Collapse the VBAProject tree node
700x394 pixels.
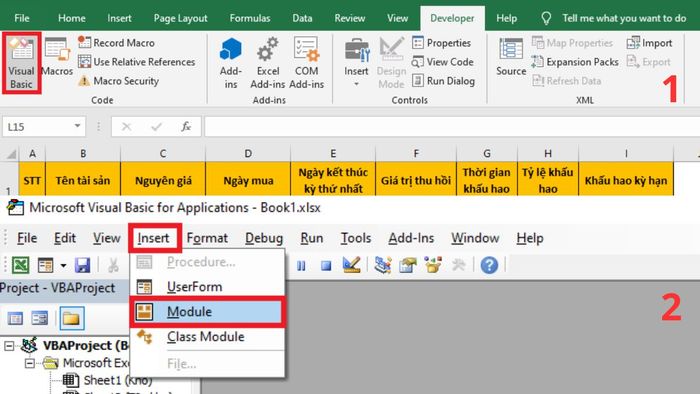coord(9,346)
